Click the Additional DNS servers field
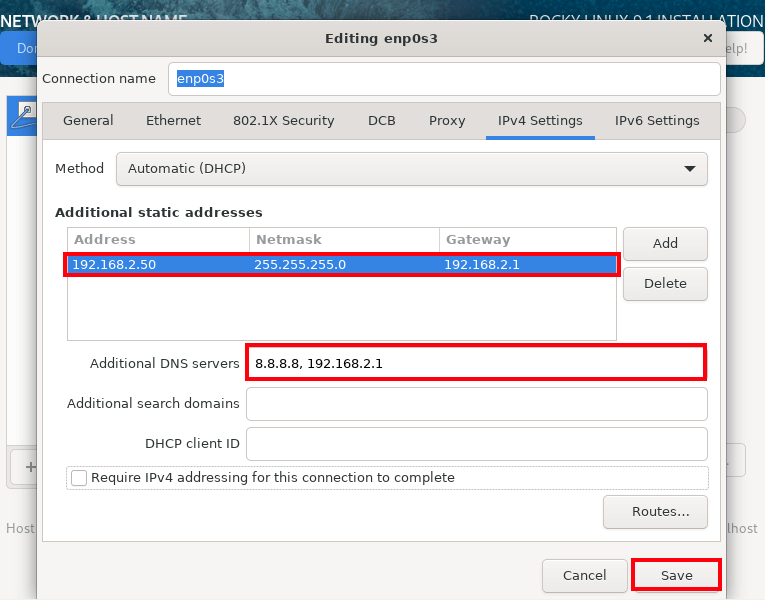 click(476, 363)
